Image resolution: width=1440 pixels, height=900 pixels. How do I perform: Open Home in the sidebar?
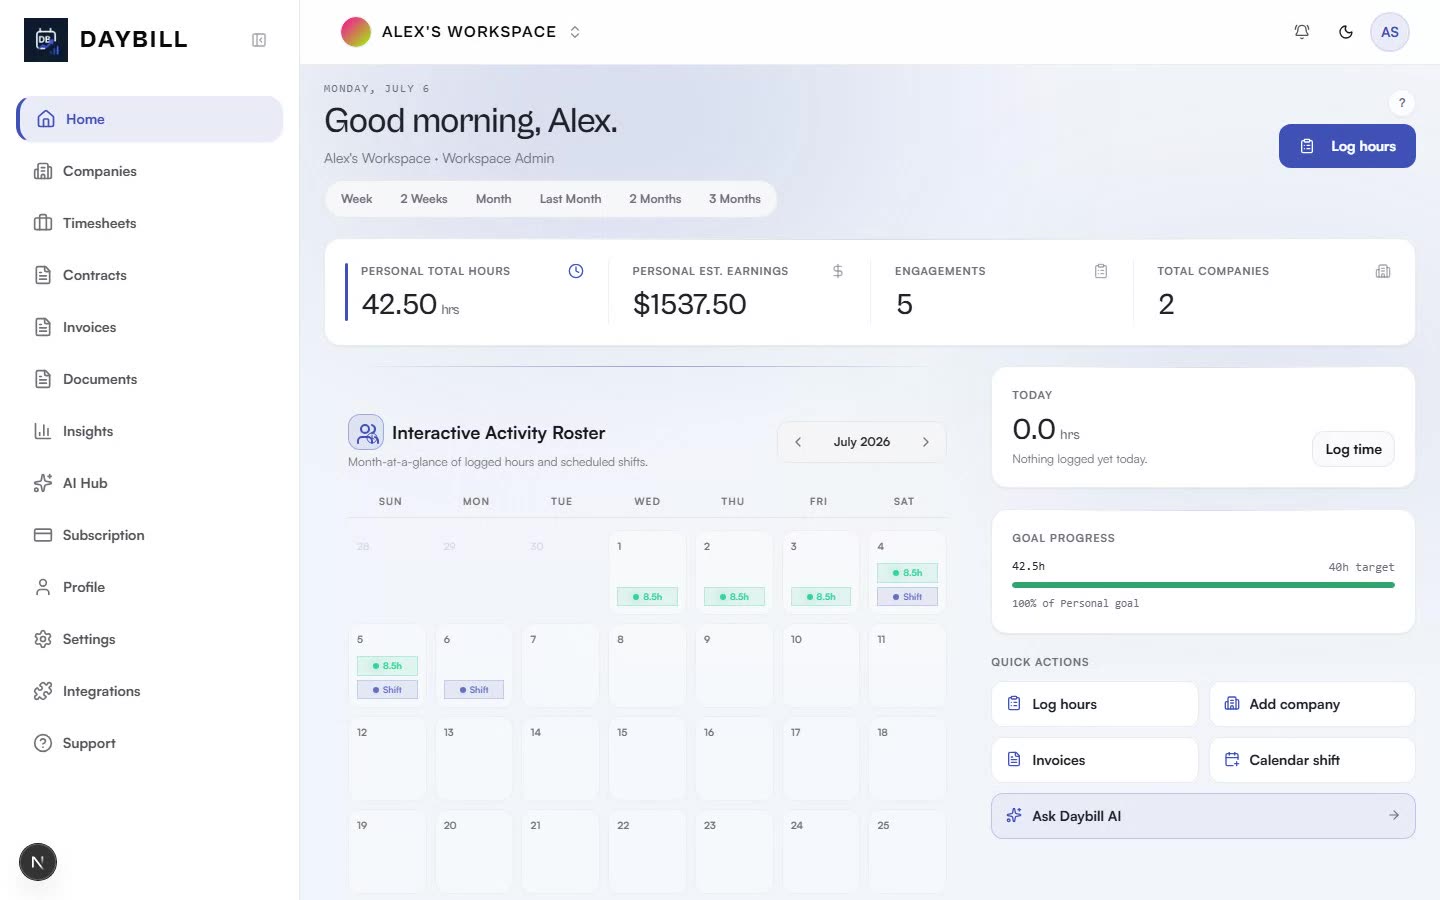point(150,119)
